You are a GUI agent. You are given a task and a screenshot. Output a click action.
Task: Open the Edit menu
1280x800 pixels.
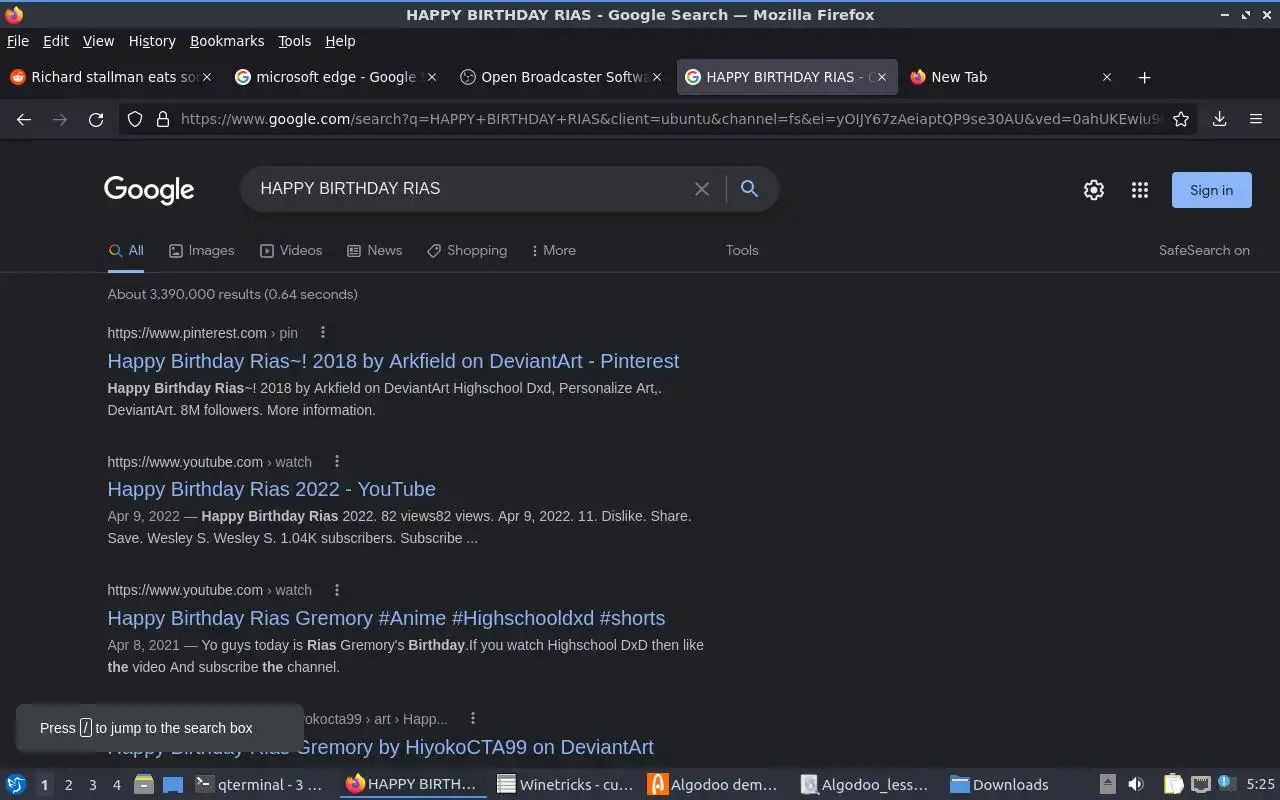pos(56,41)
